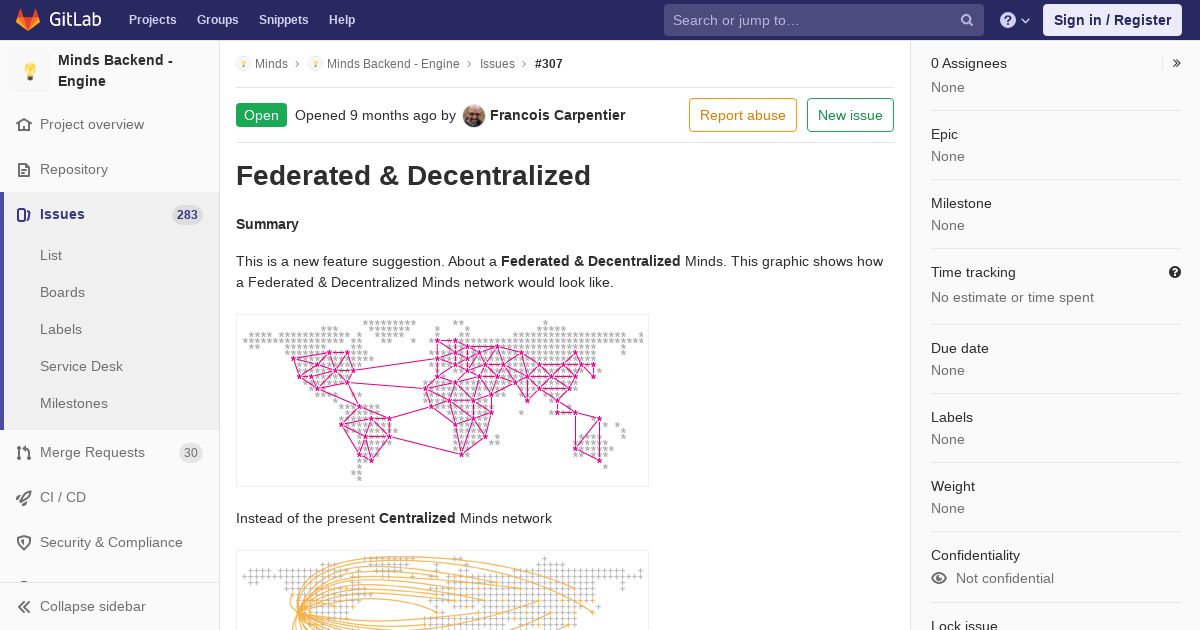
Task: Open the issues List submenu item
Action: [x=51, y=256]
